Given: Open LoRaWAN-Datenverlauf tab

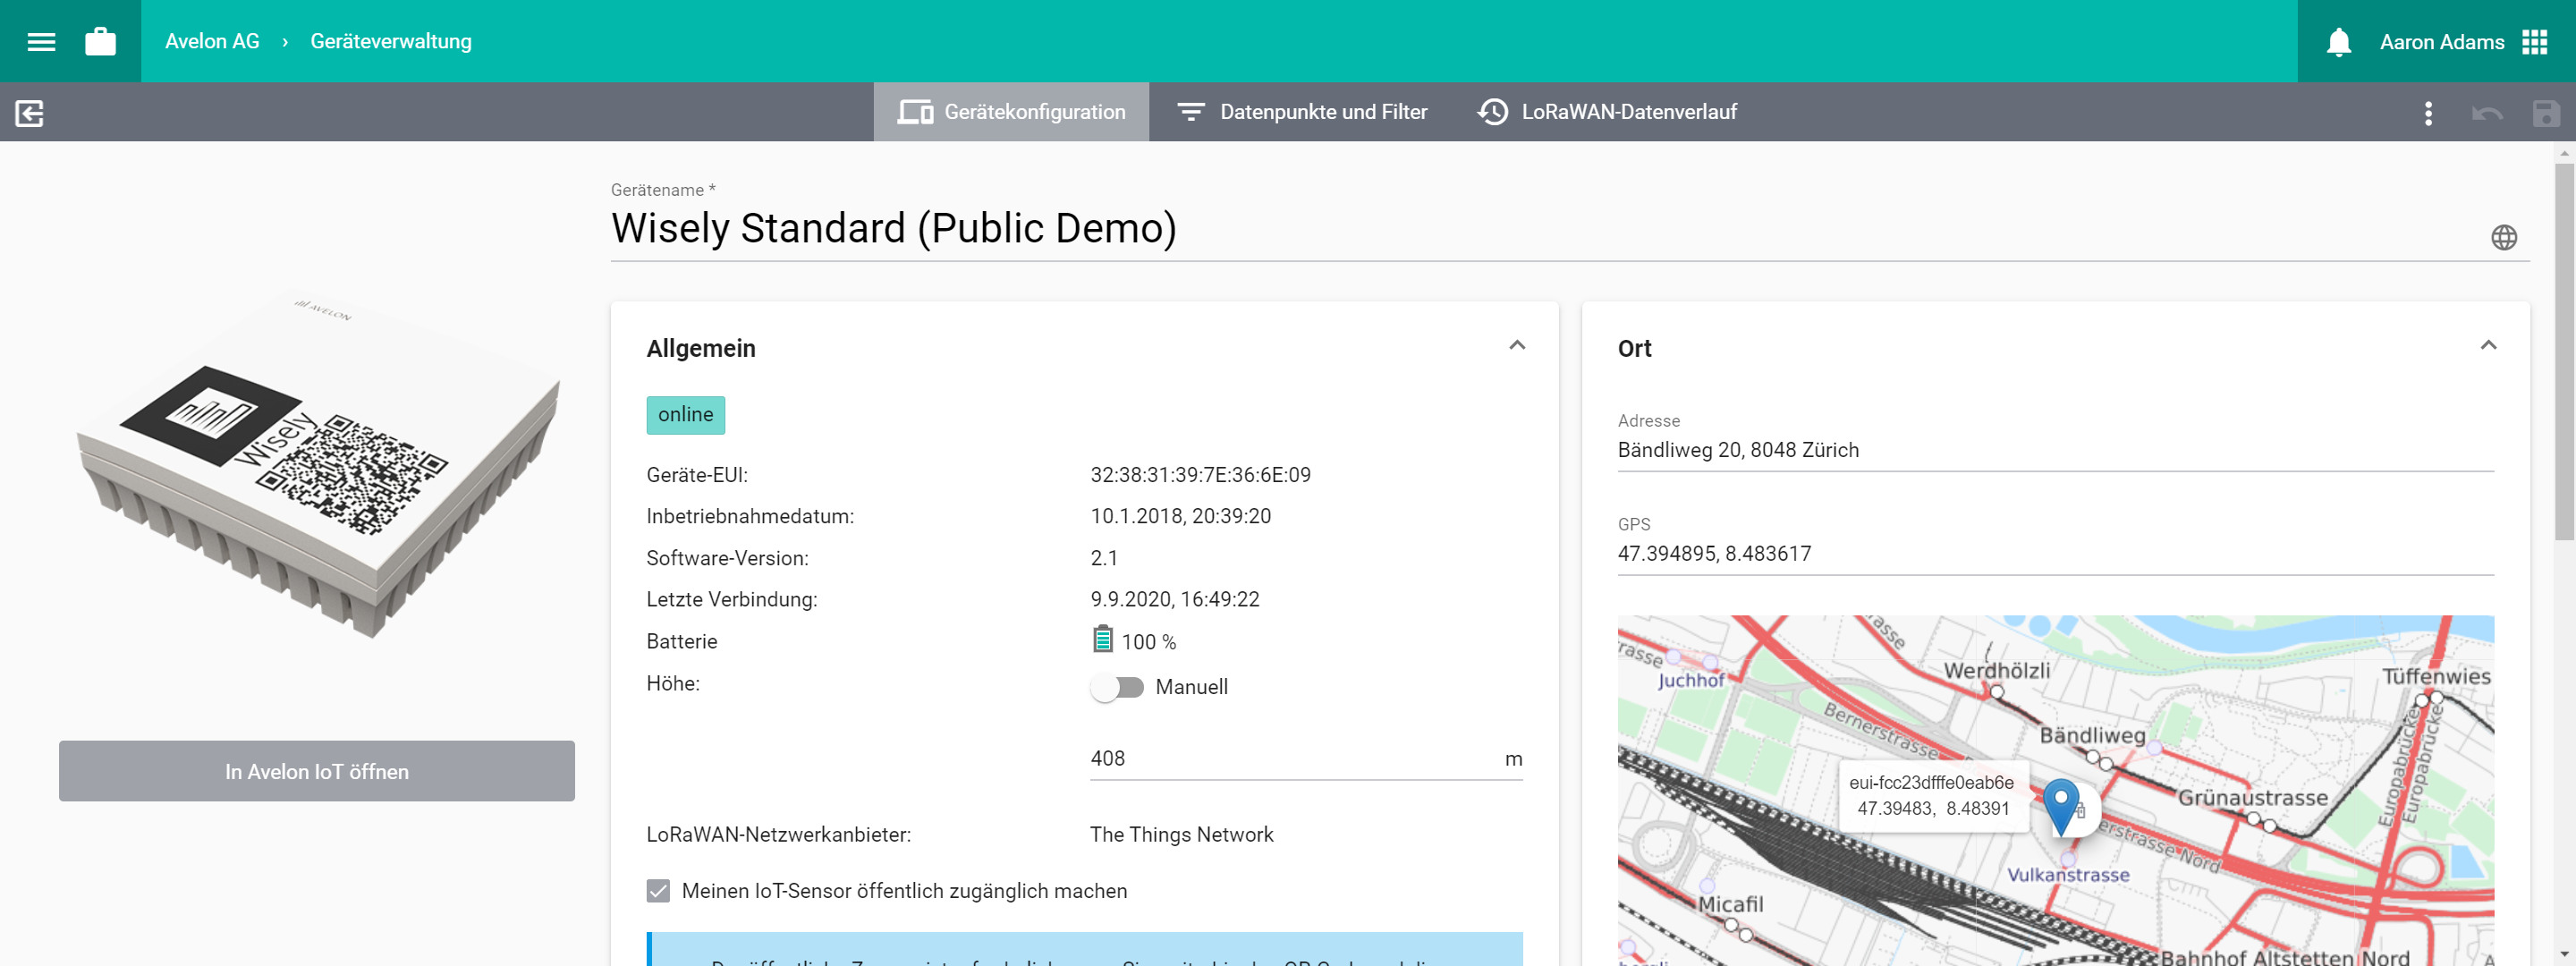Looking at the screenshot, I should click(1607, 112).
